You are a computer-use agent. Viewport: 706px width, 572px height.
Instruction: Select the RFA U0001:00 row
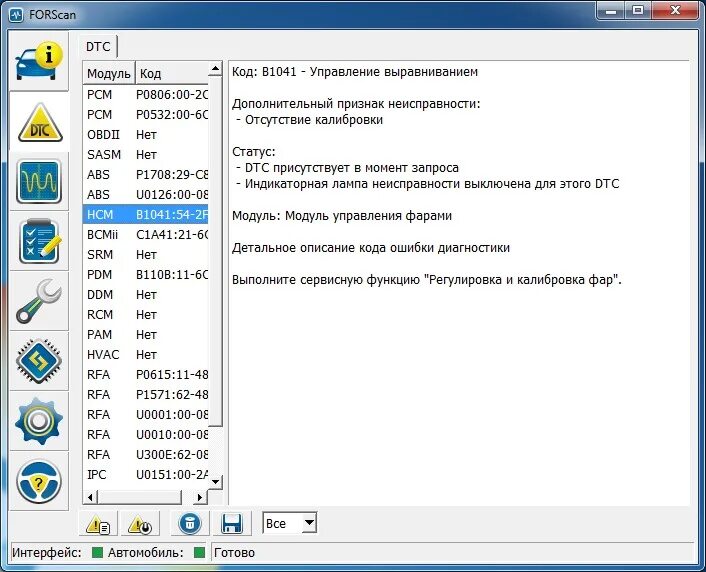(x=146, y=414)
